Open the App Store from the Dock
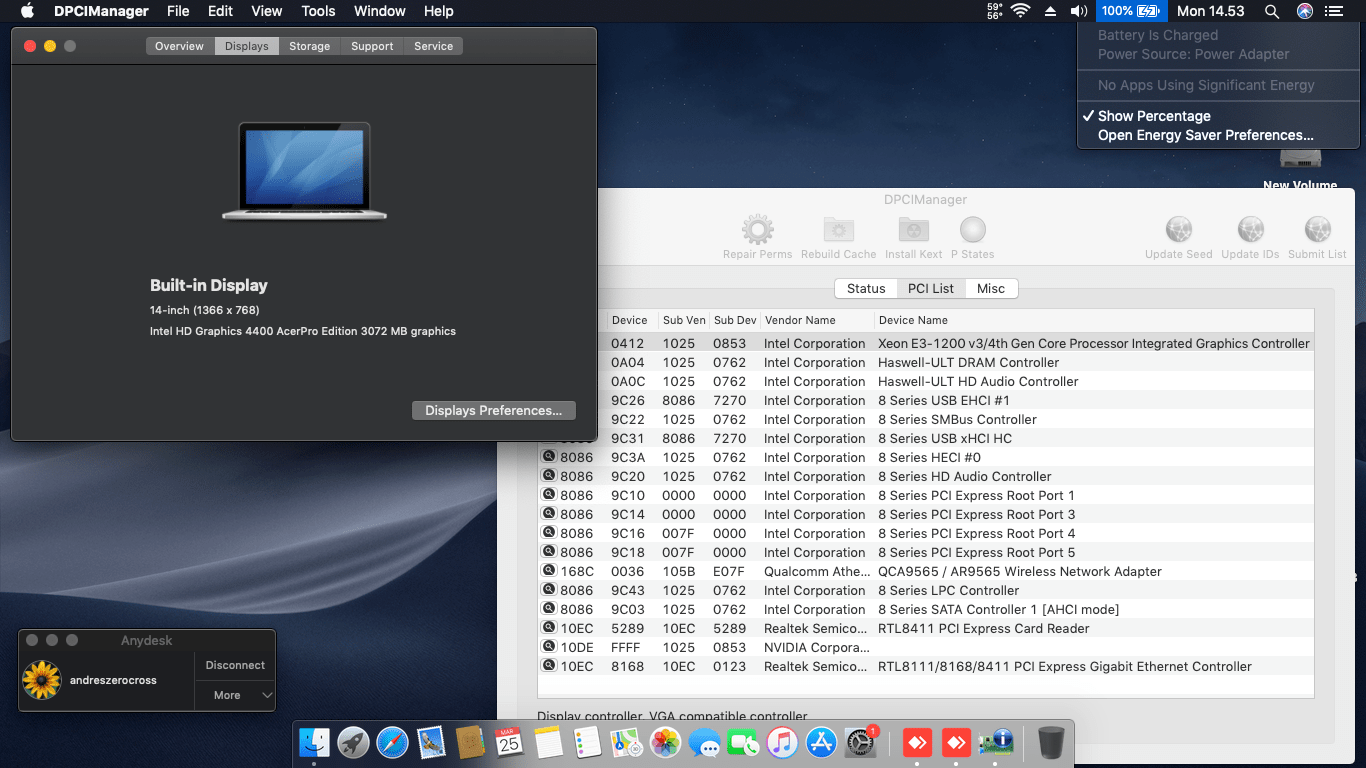The image size is (1366, 768). click(x=821, y=742)
